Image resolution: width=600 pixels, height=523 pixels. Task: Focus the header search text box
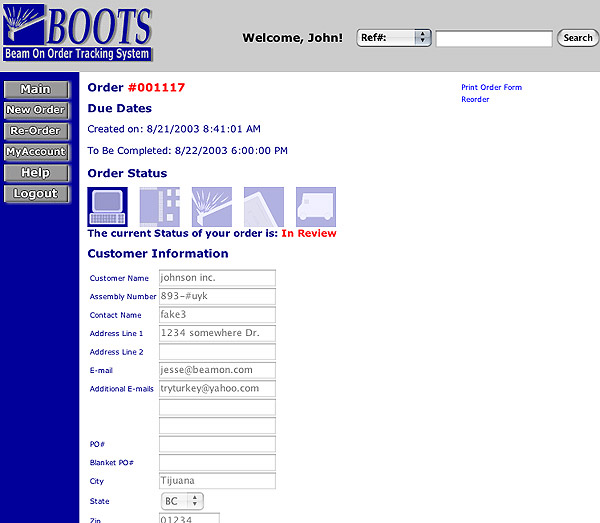494,38
